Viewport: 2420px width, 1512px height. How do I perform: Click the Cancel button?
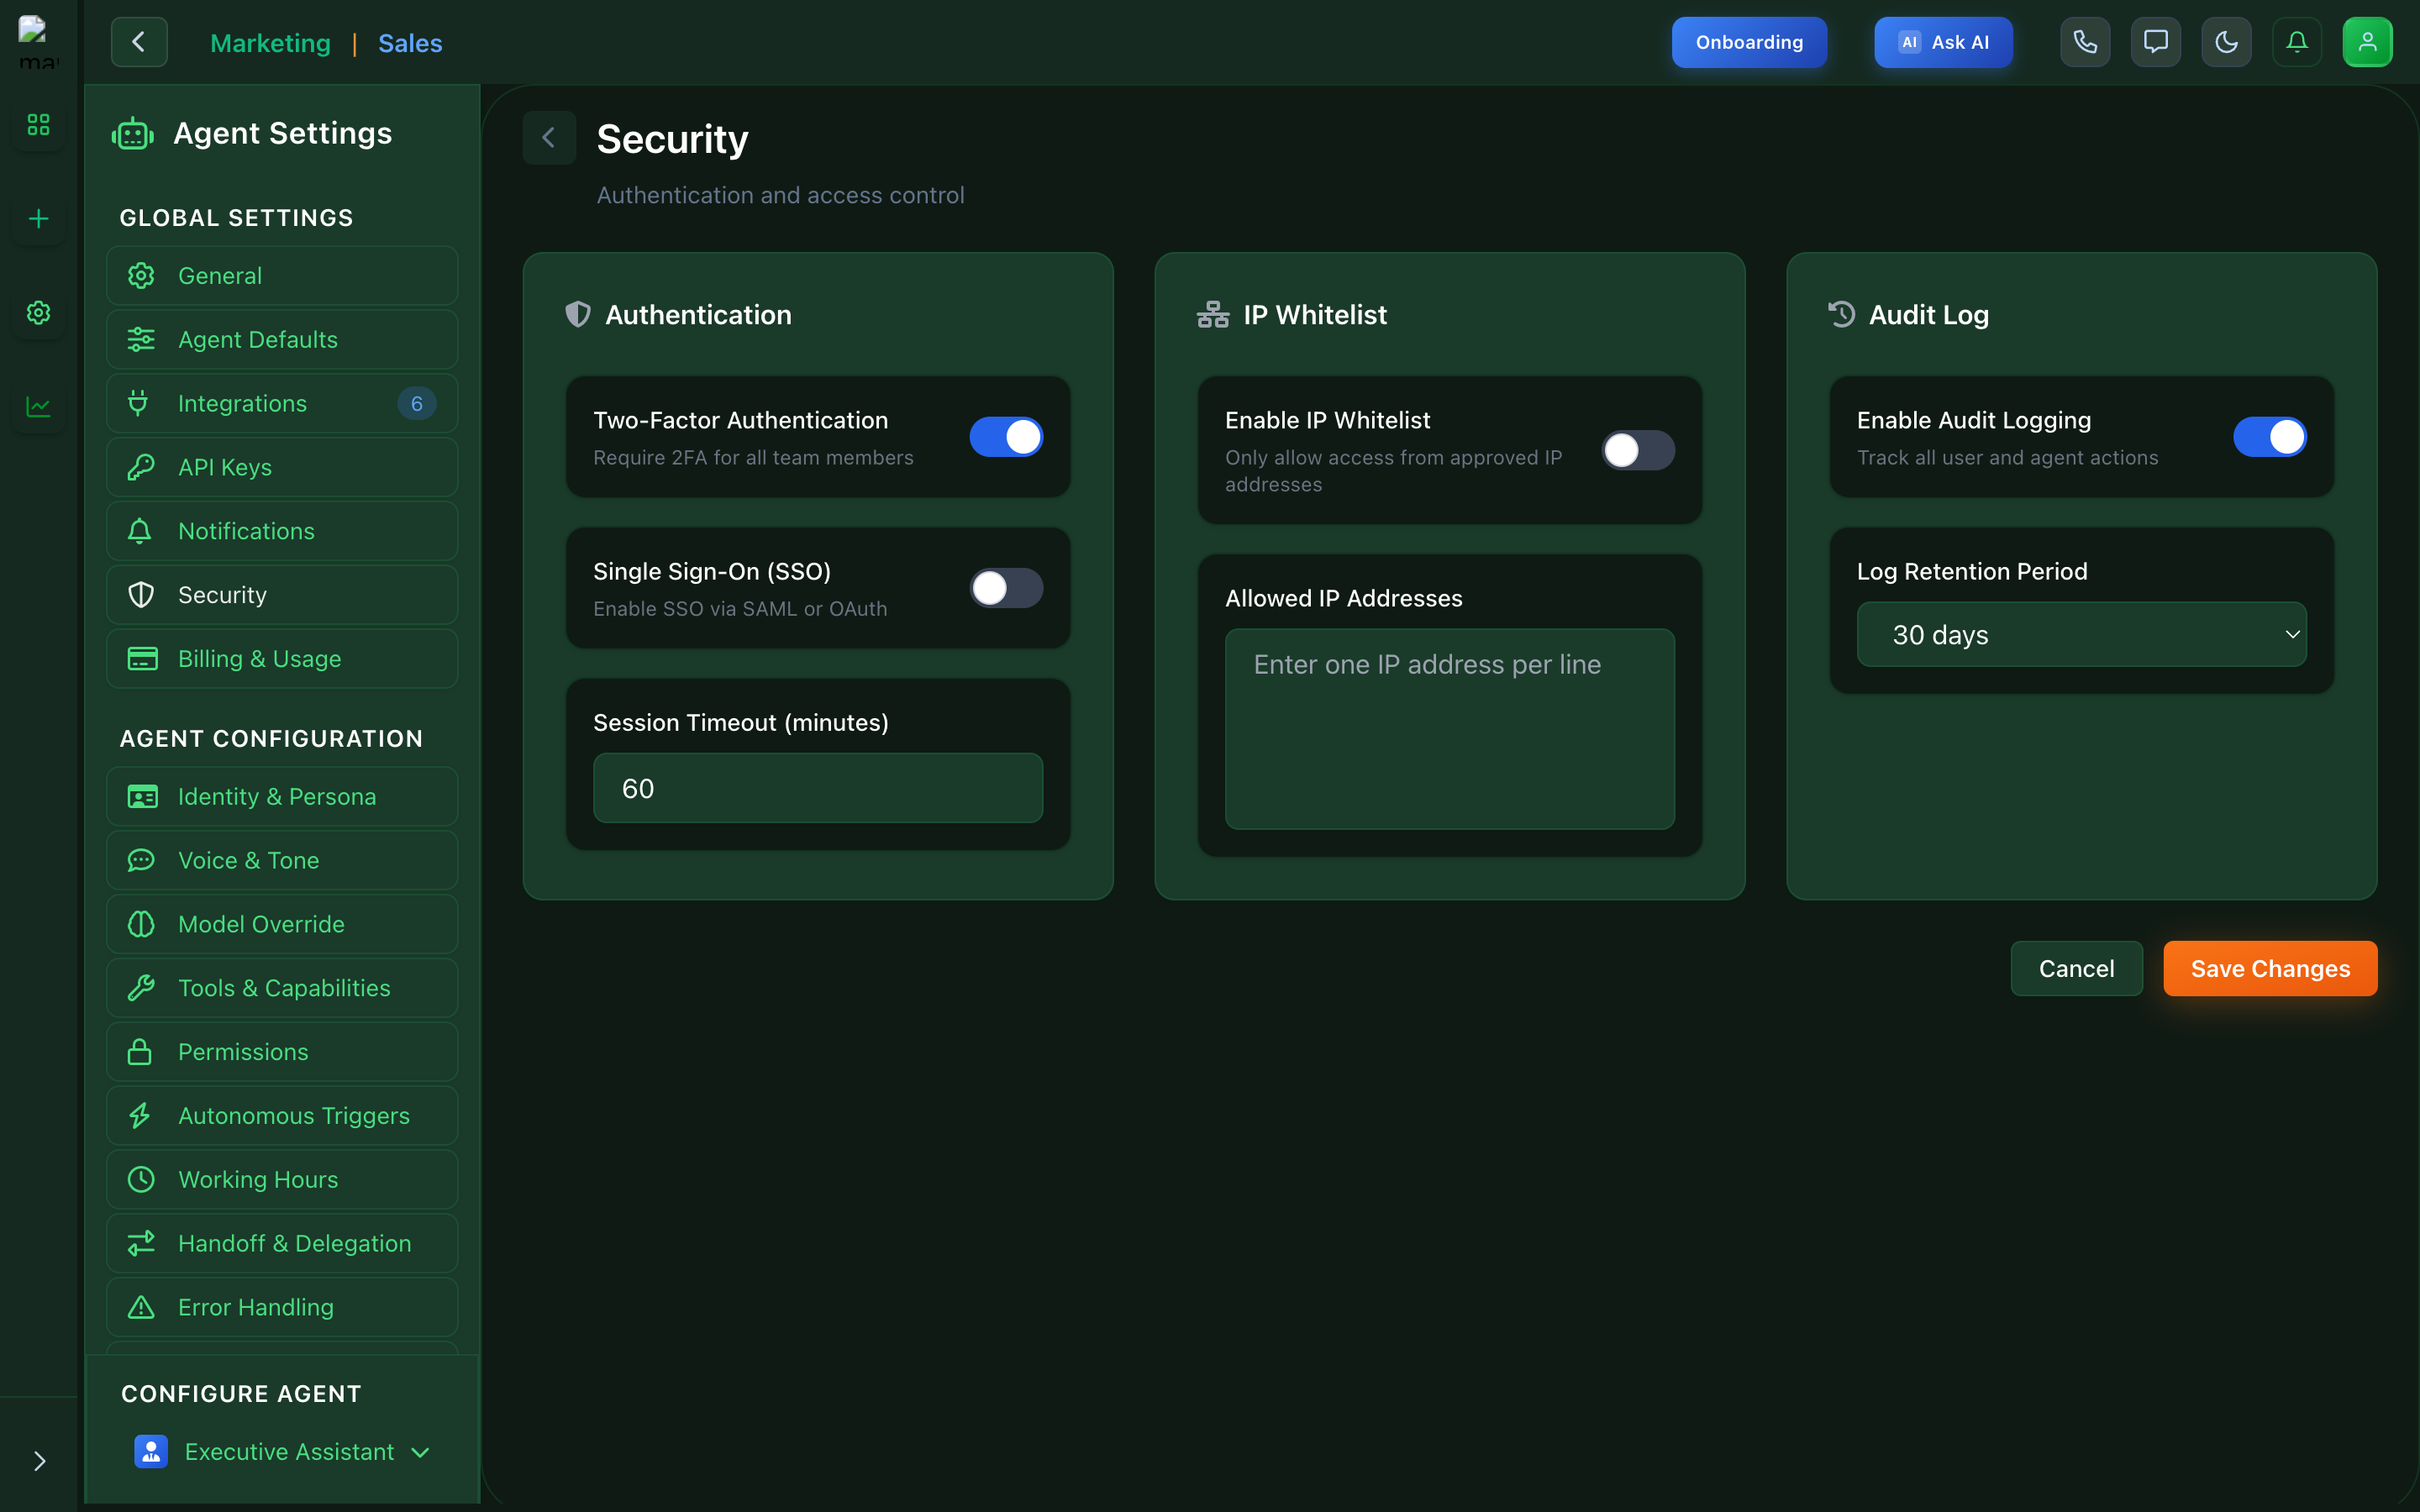tap(2076, 968)
